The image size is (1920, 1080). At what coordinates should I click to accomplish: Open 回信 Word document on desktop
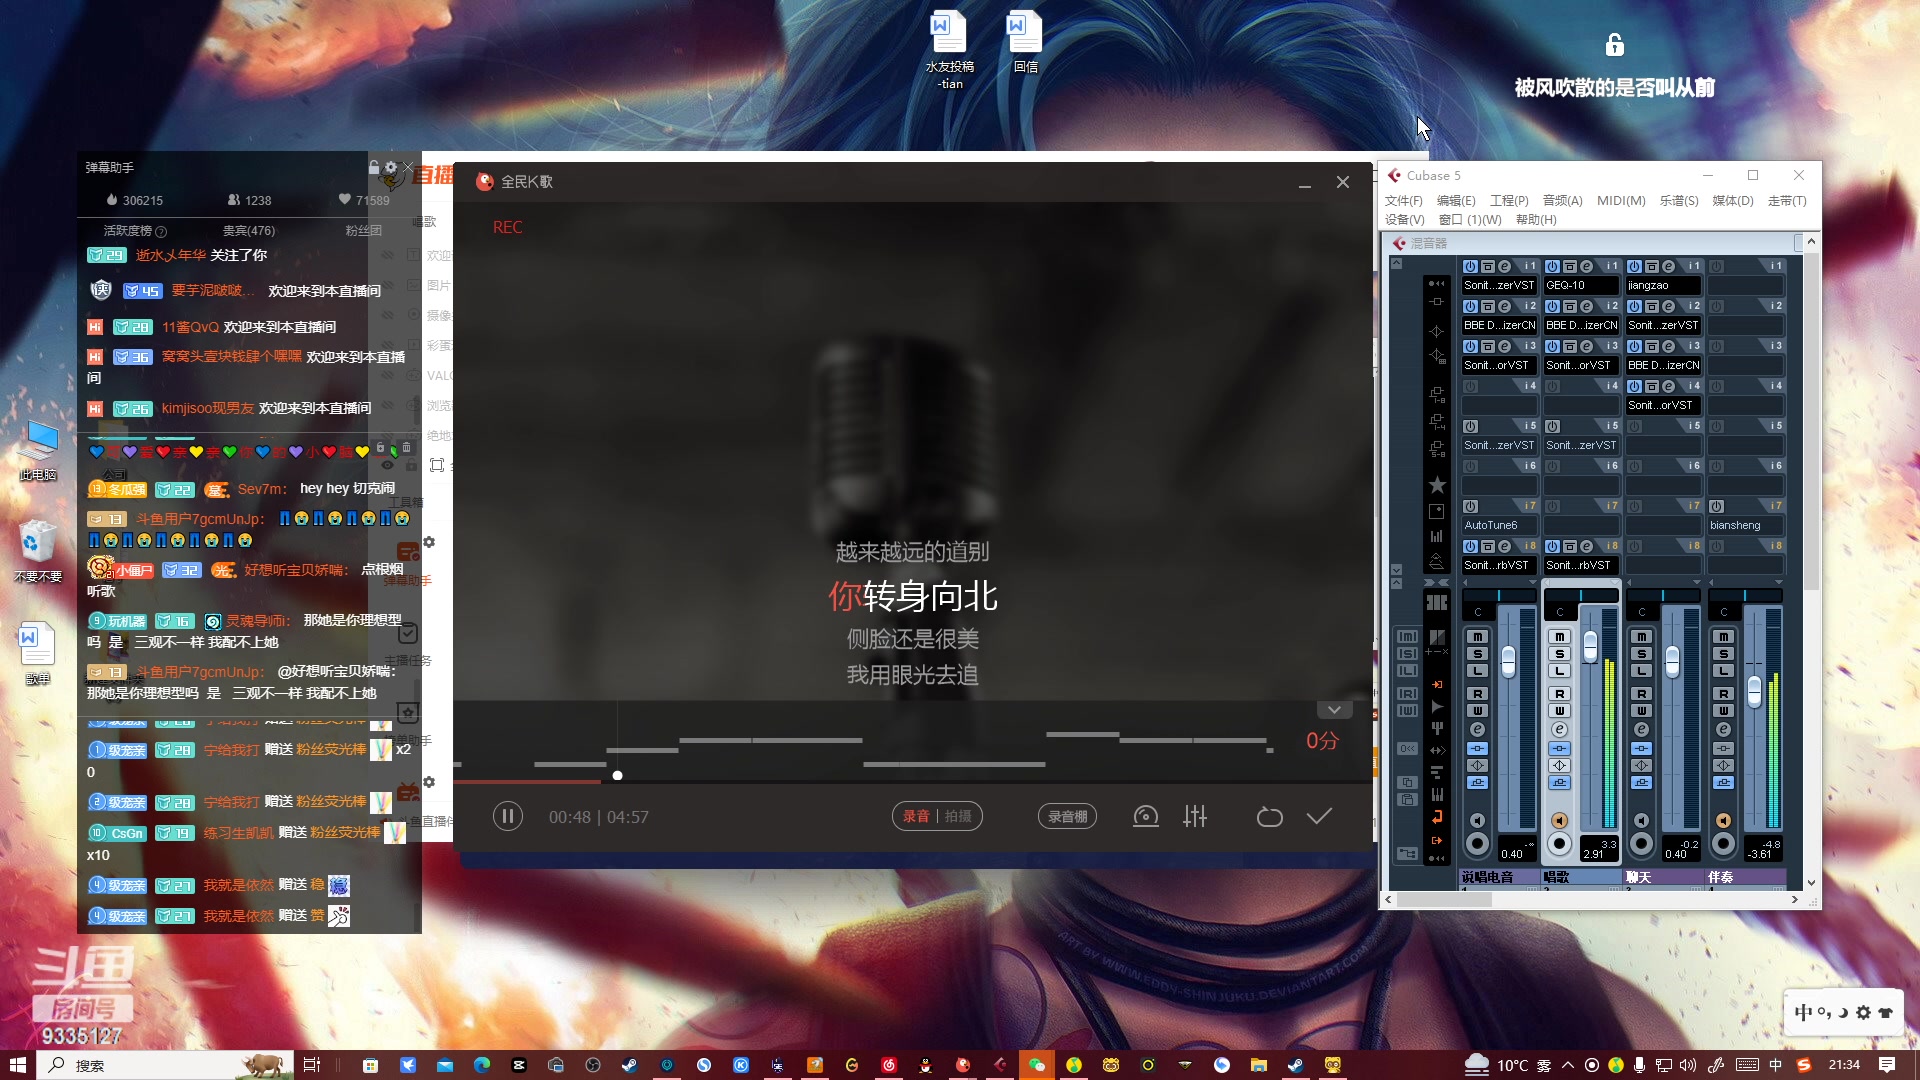tap(1025, 42)
